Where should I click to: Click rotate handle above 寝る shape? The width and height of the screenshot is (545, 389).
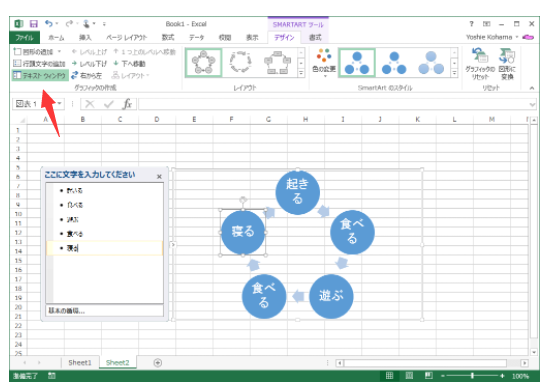[243, 200]
